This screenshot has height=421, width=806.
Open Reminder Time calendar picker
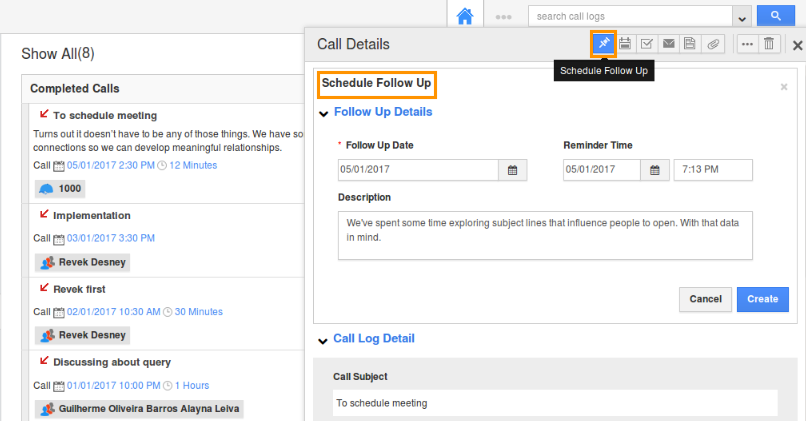655,170
